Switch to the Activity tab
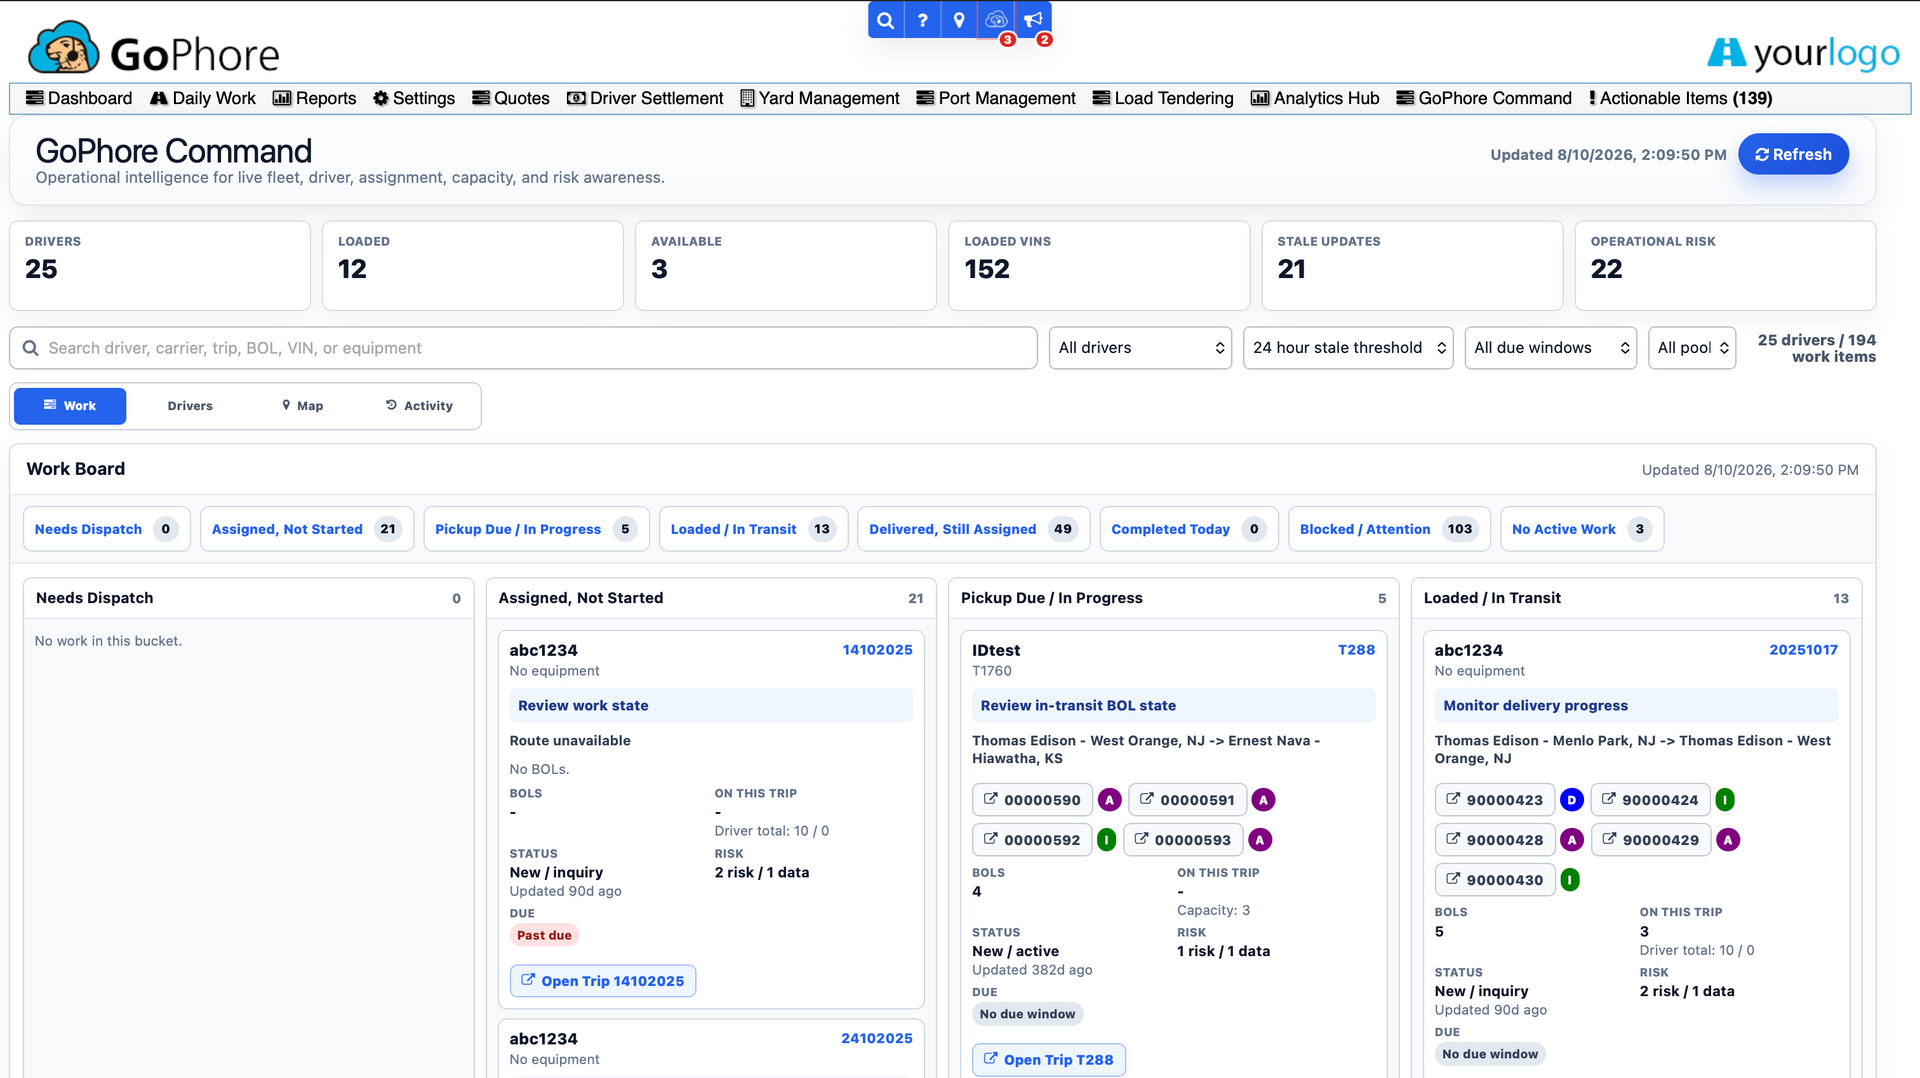The height and width of the screenshot is (1078, 1920). (420, 406)
